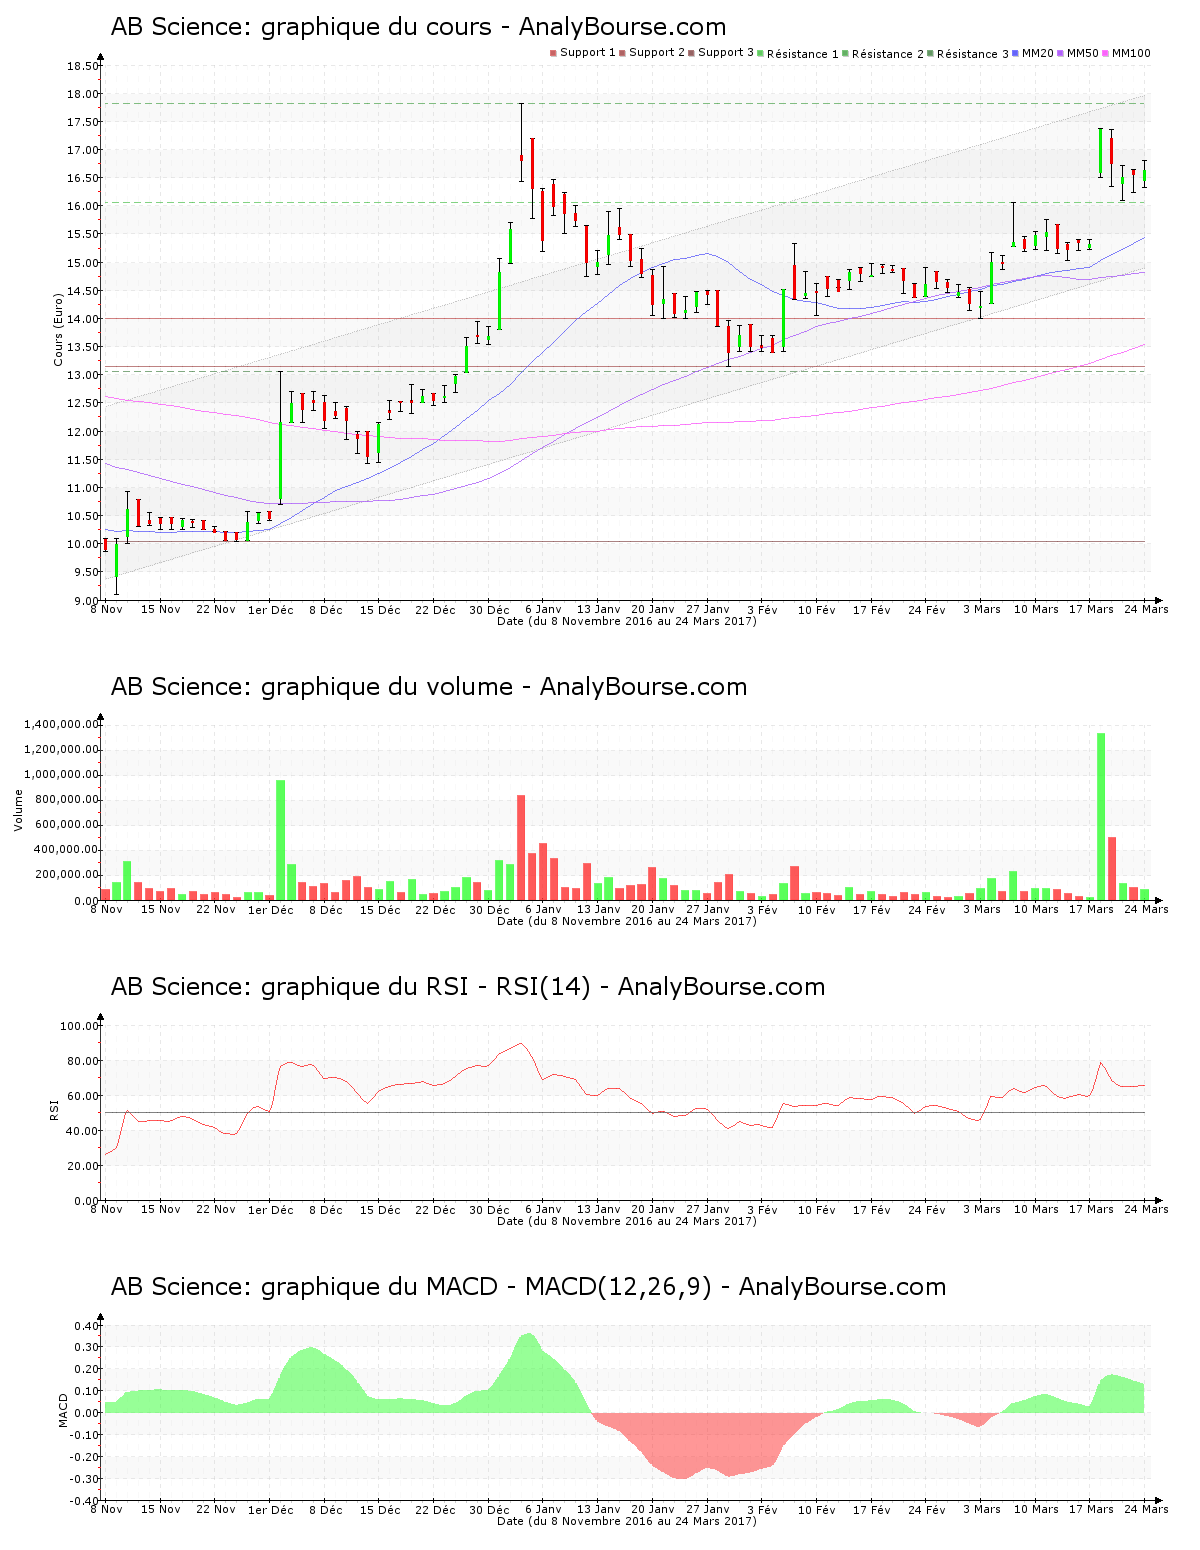Click the '10 Mars' date on MACD chart
The width and height of the screenshot is (1200, 1550).
tap(1036, 1510)
